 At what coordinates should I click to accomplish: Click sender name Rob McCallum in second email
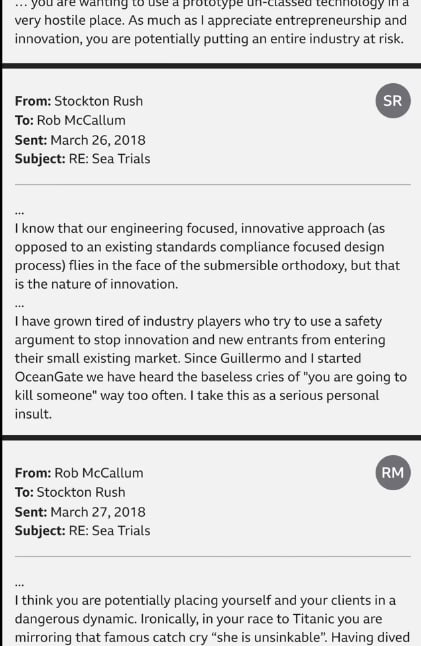[x=99, y=473]
